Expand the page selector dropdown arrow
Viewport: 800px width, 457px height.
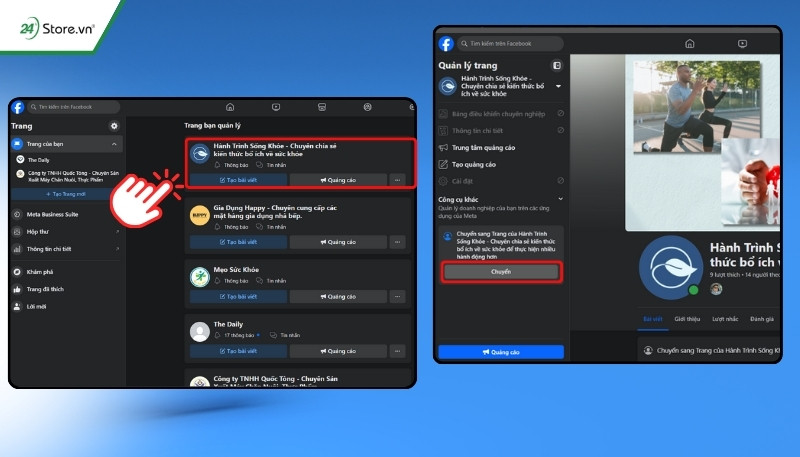point(558,86)
